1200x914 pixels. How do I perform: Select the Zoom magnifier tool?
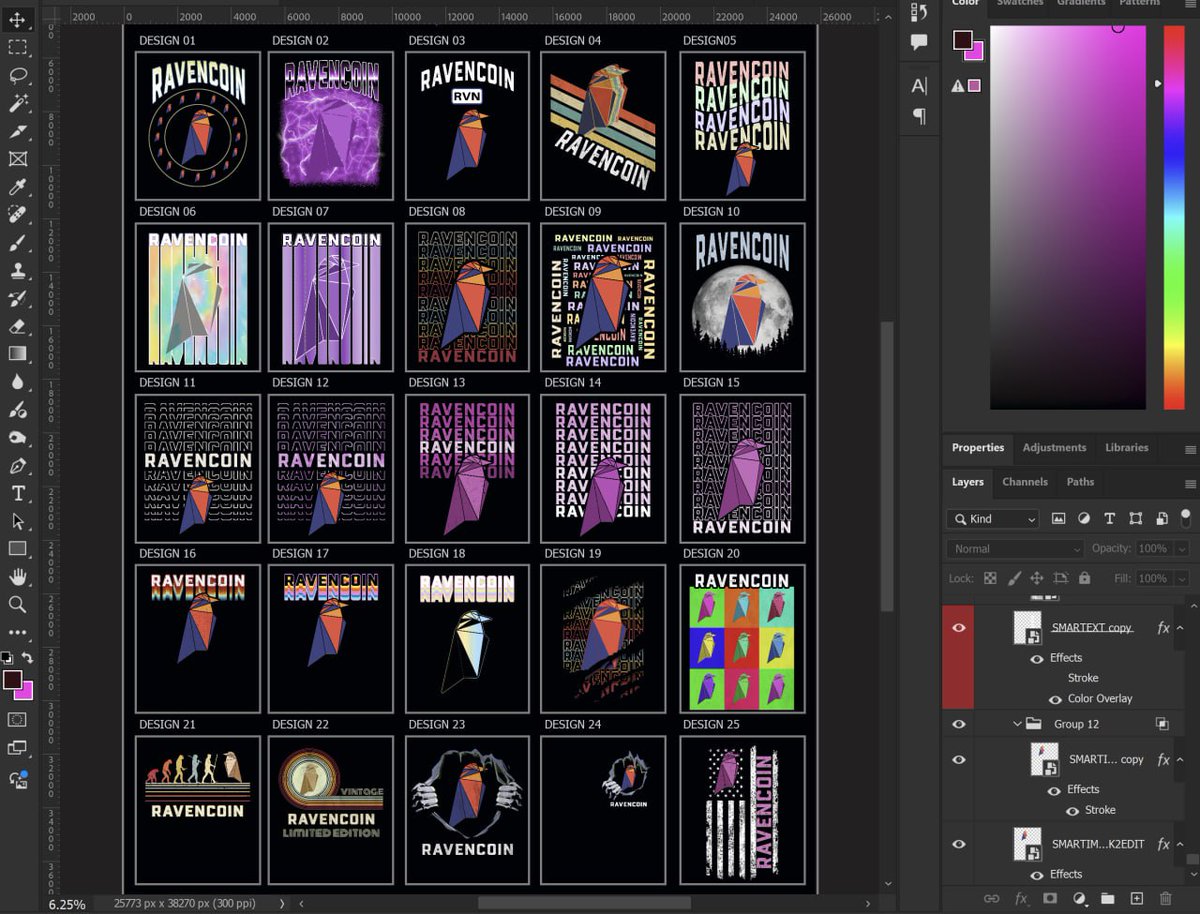[x=18, y=604]
